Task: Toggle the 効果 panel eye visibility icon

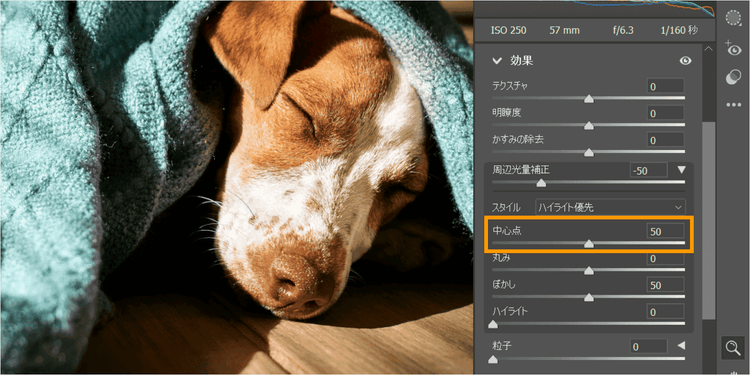Action: click(x=685, y=61)
